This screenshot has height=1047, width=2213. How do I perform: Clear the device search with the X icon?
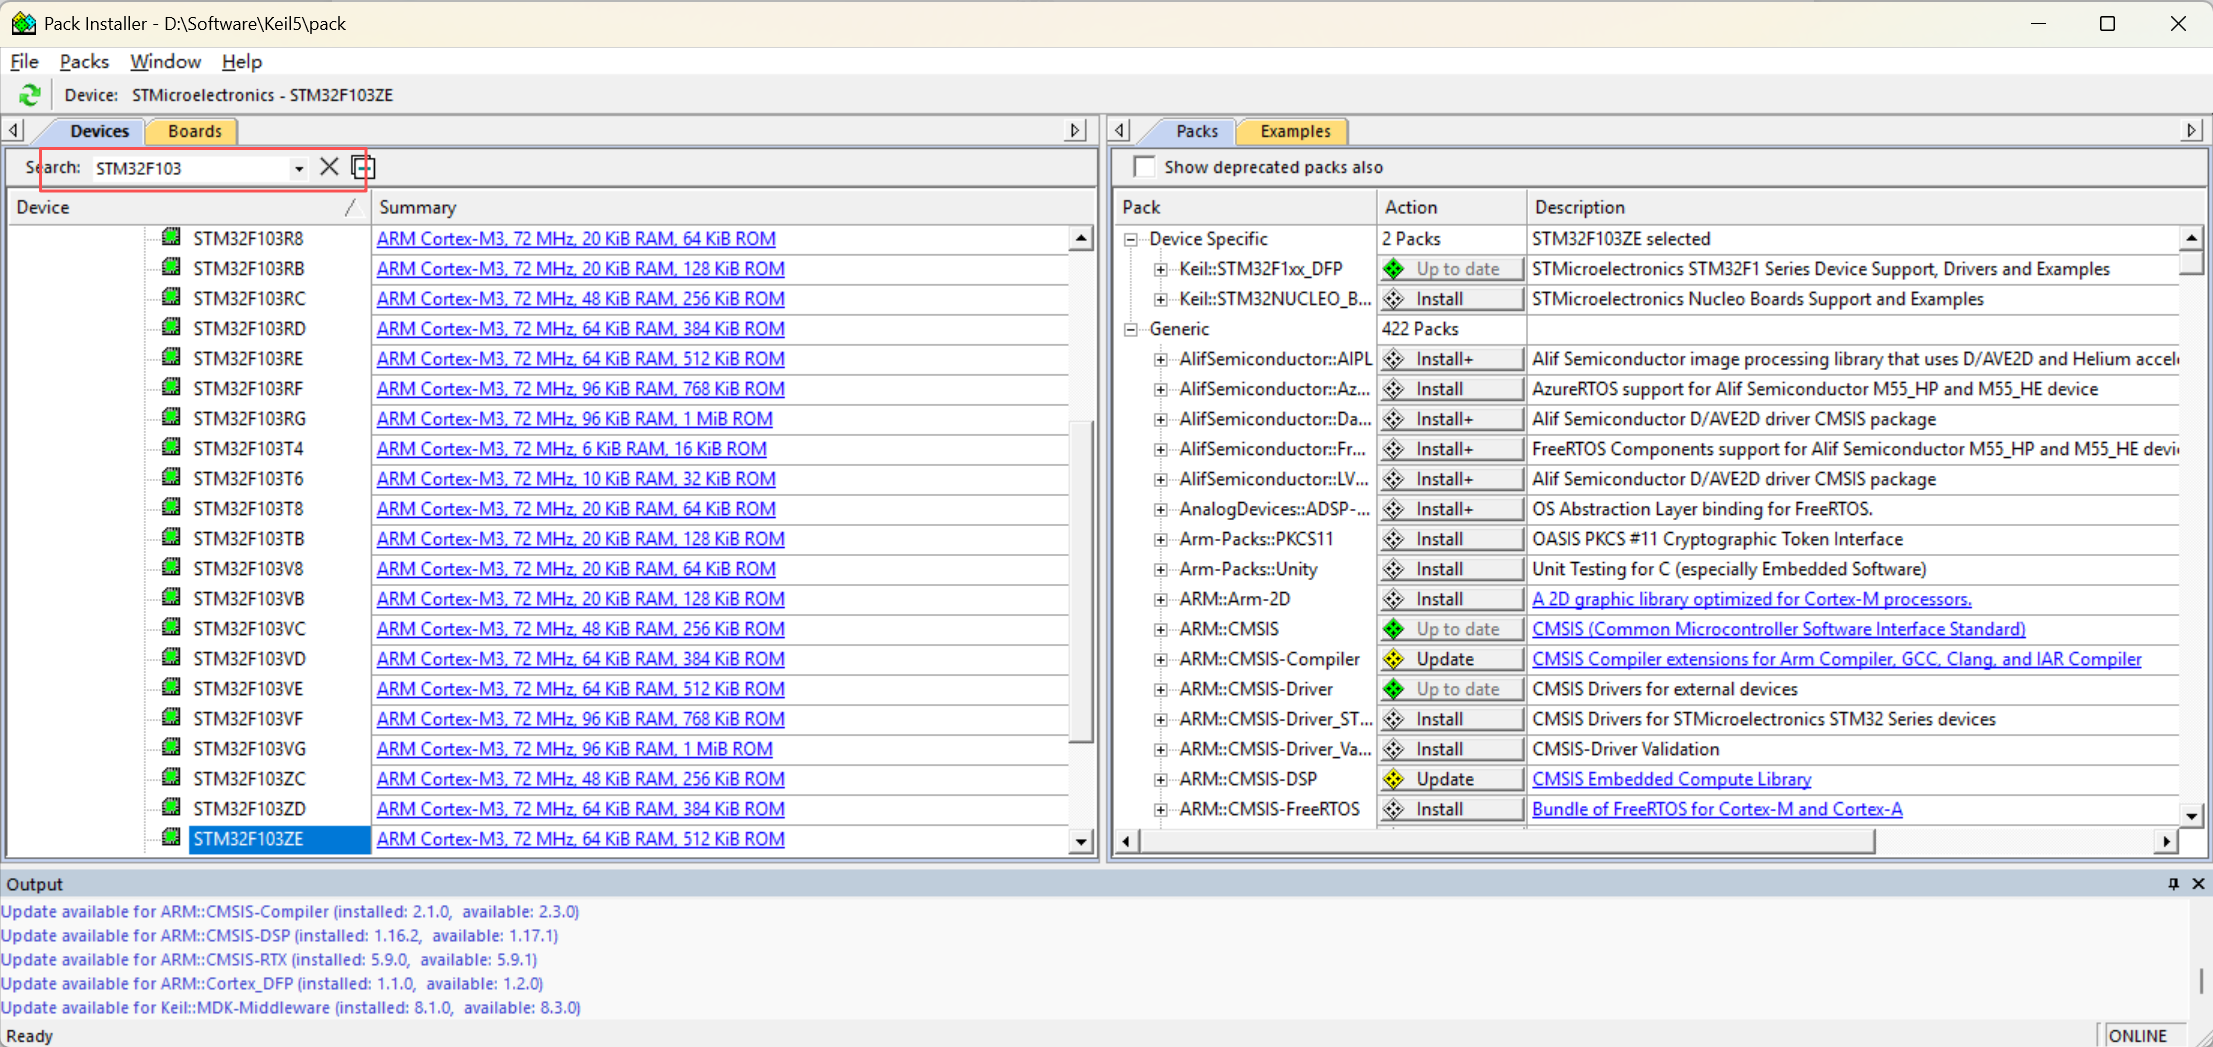pyautogui.click(x=329, y=167)
